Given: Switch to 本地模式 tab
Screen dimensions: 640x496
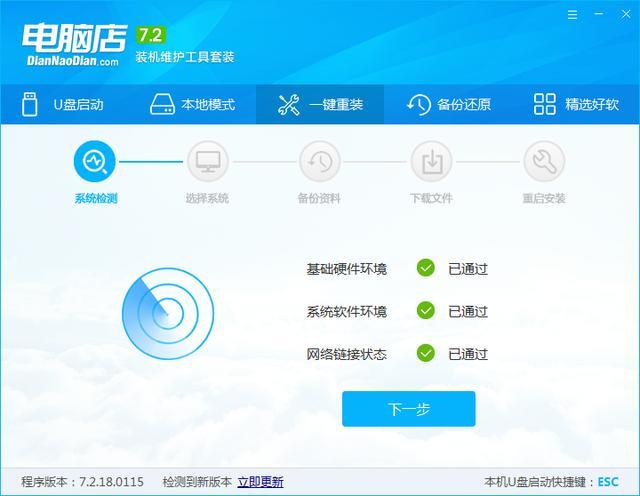Looking at the screenshot, I should pyautogui.click(x=192, y=105).
